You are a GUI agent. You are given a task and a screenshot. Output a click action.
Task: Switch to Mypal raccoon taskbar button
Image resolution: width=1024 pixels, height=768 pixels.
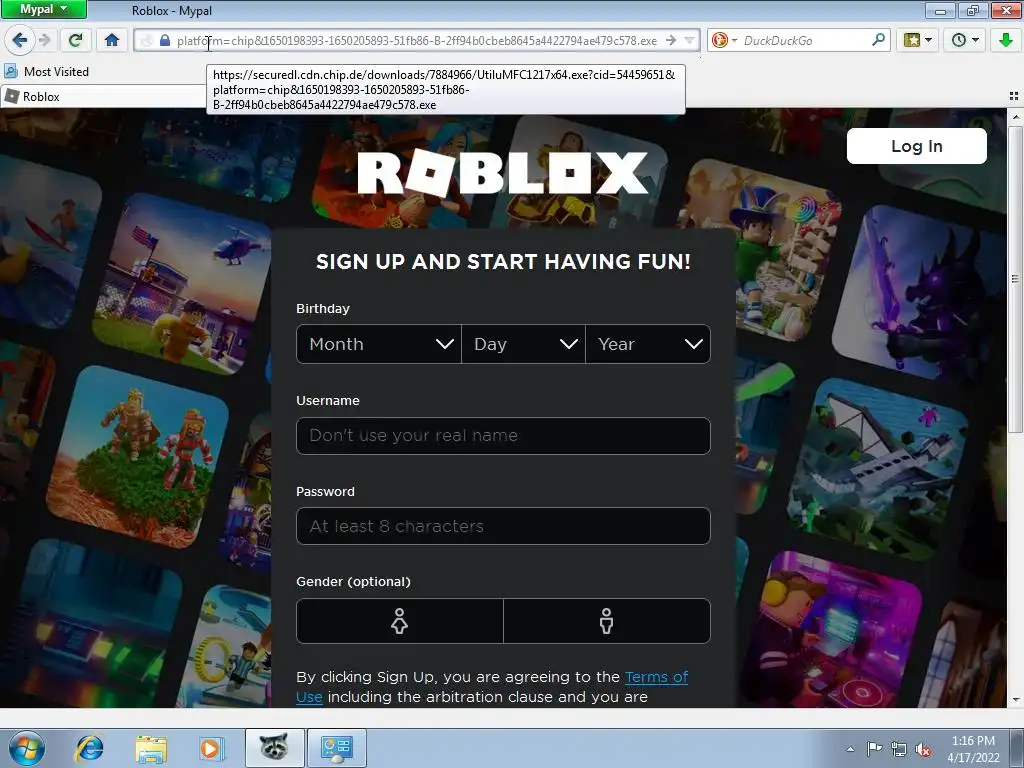point(274,748)
